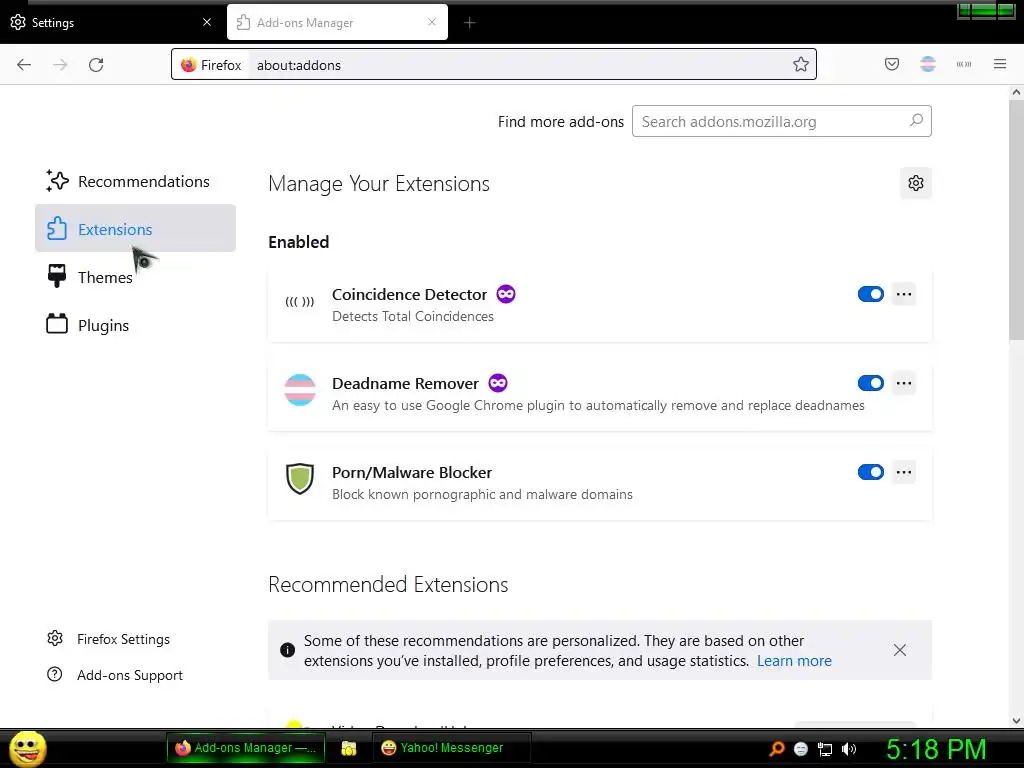Select the Extensions category in sidebar

(135, 228)
